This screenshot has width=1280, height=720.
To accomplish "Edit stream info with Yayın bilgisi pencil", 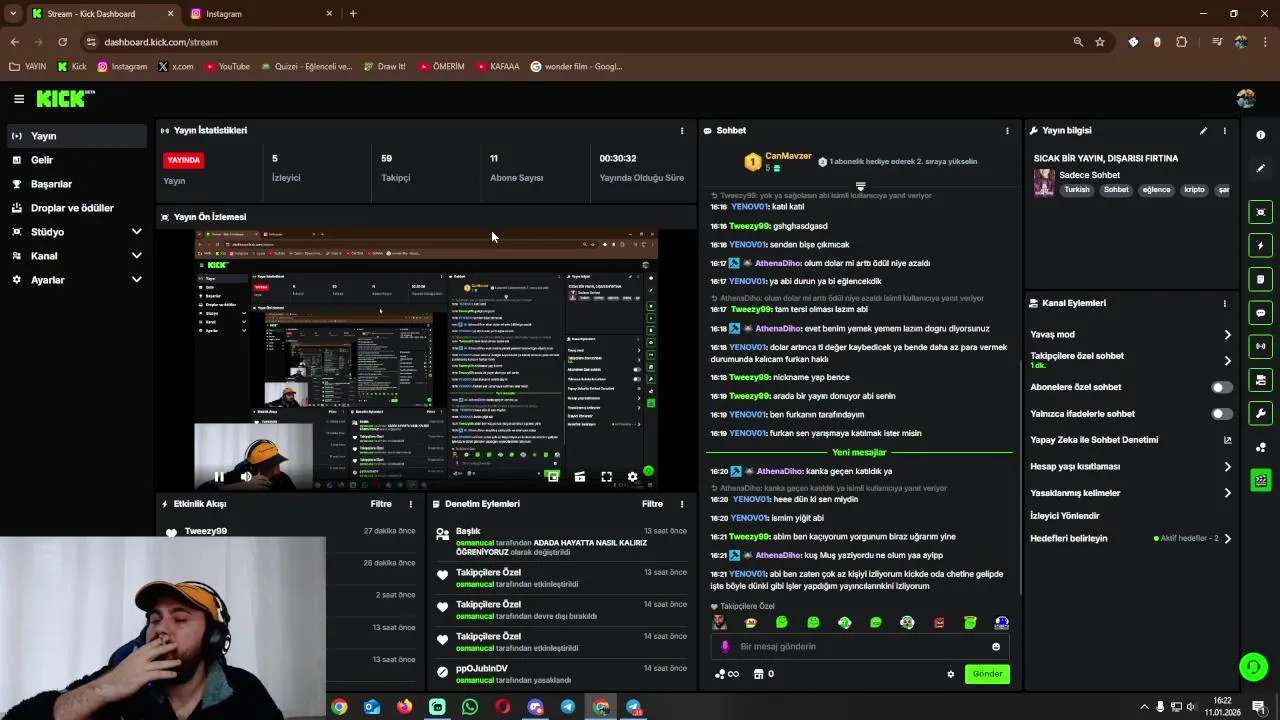I will [1203, 131].
